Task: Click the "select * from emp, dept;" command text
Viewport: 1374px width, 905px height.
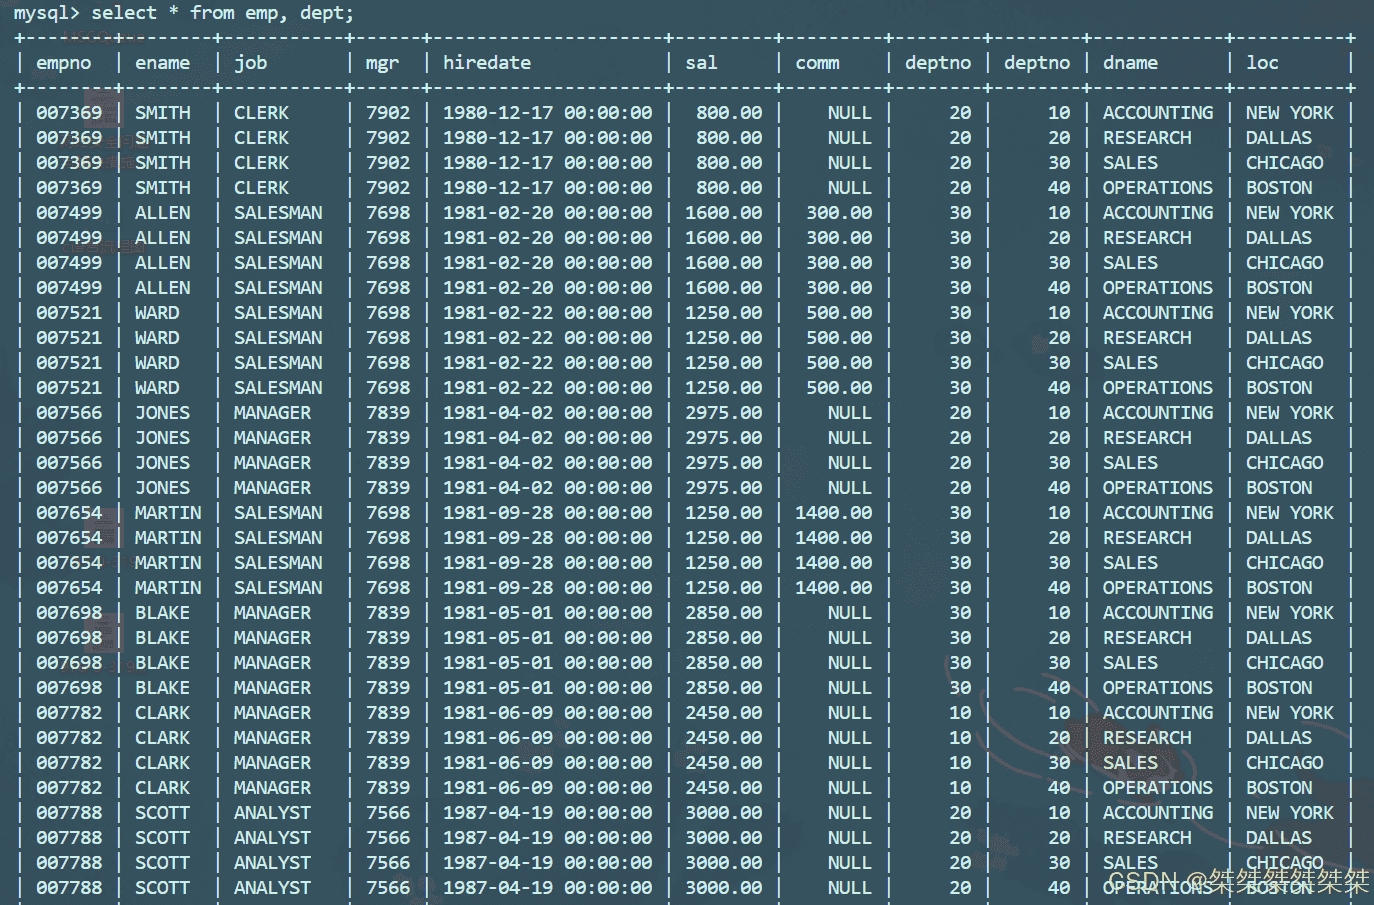Action: click(222, 13)
